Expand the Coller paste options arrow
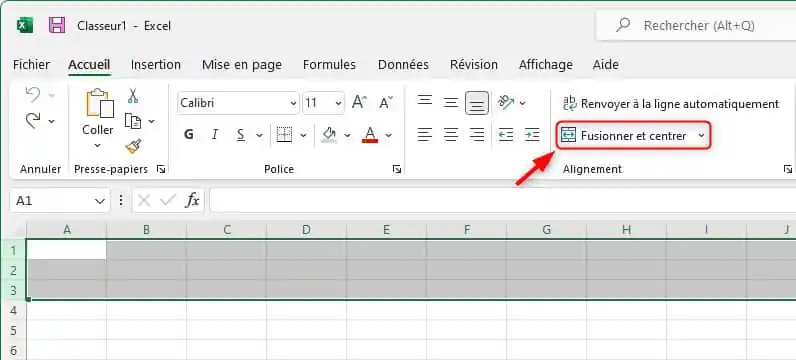 [x=97, y=146]
